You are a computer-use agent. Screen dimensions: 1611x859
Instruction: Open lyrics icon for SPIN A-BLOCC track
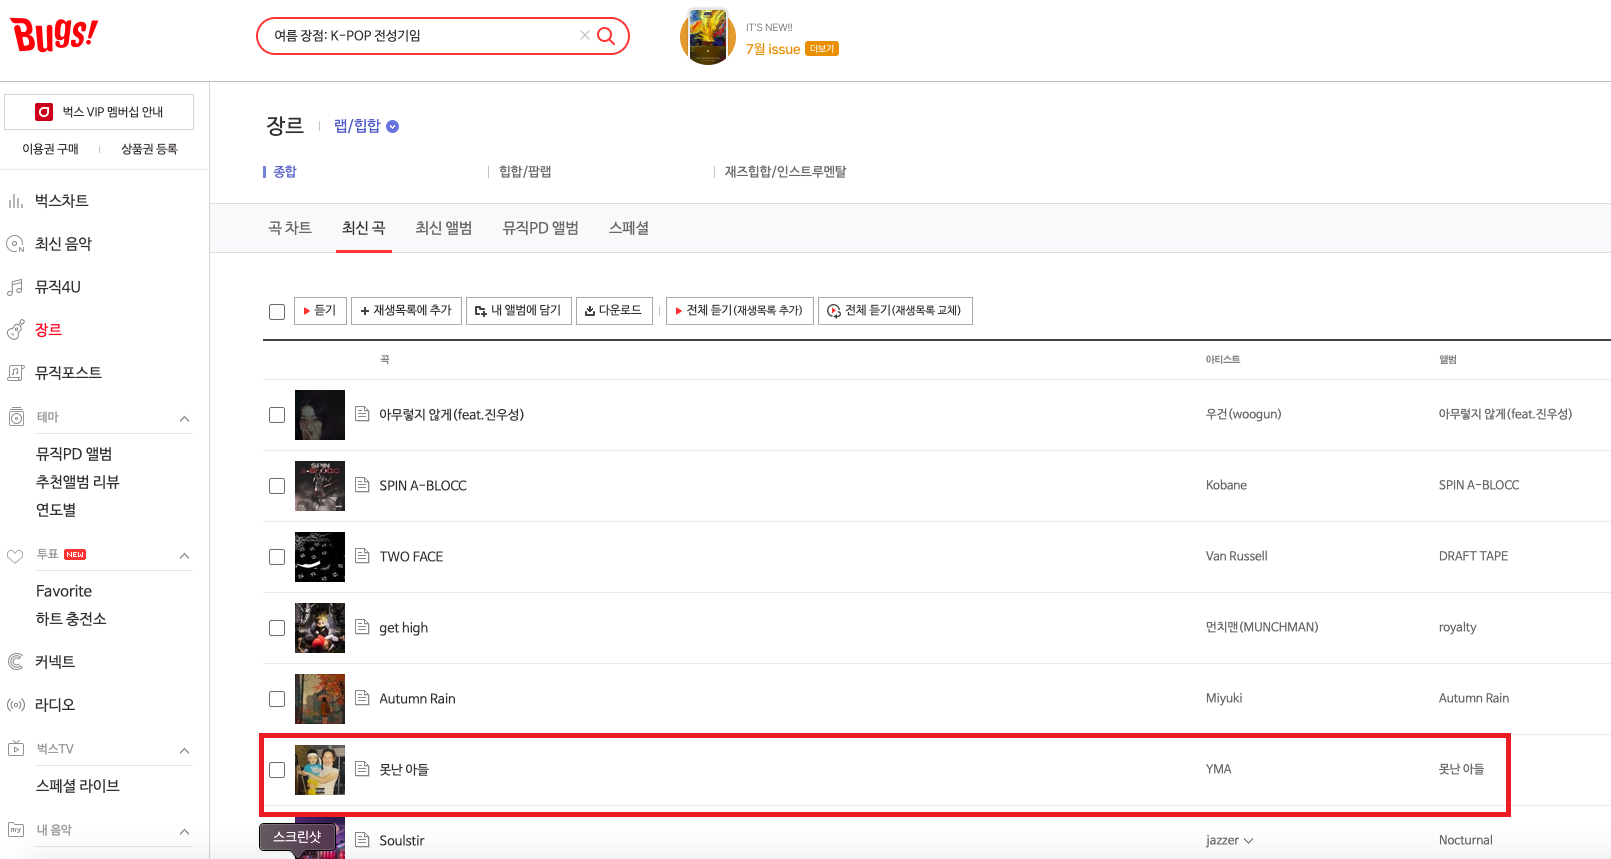(362, 485)
